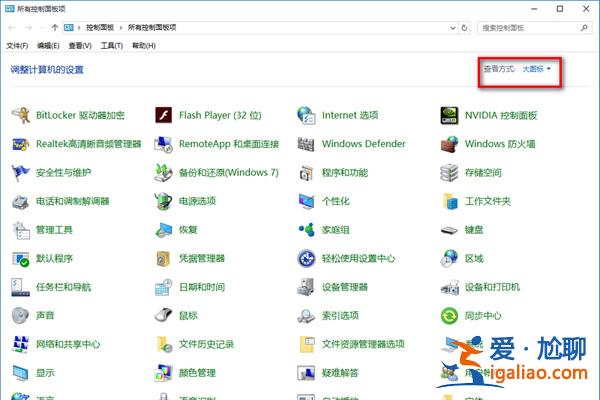Viewport: 600px width, 400px height.
Task: Click 控制面板 in the address breadcrumb
Action: pos(100,28)
